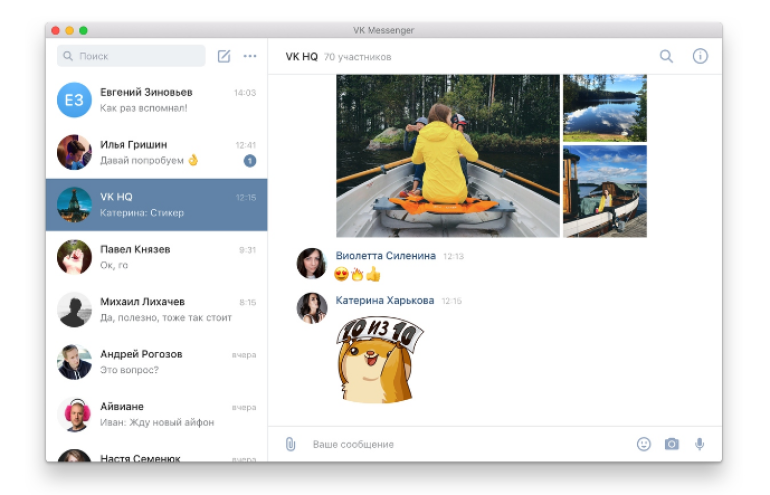The image size is (770, 495).
Task: Click Айвиане's avatar with pink headphones
Action: (x=76, y=414)
